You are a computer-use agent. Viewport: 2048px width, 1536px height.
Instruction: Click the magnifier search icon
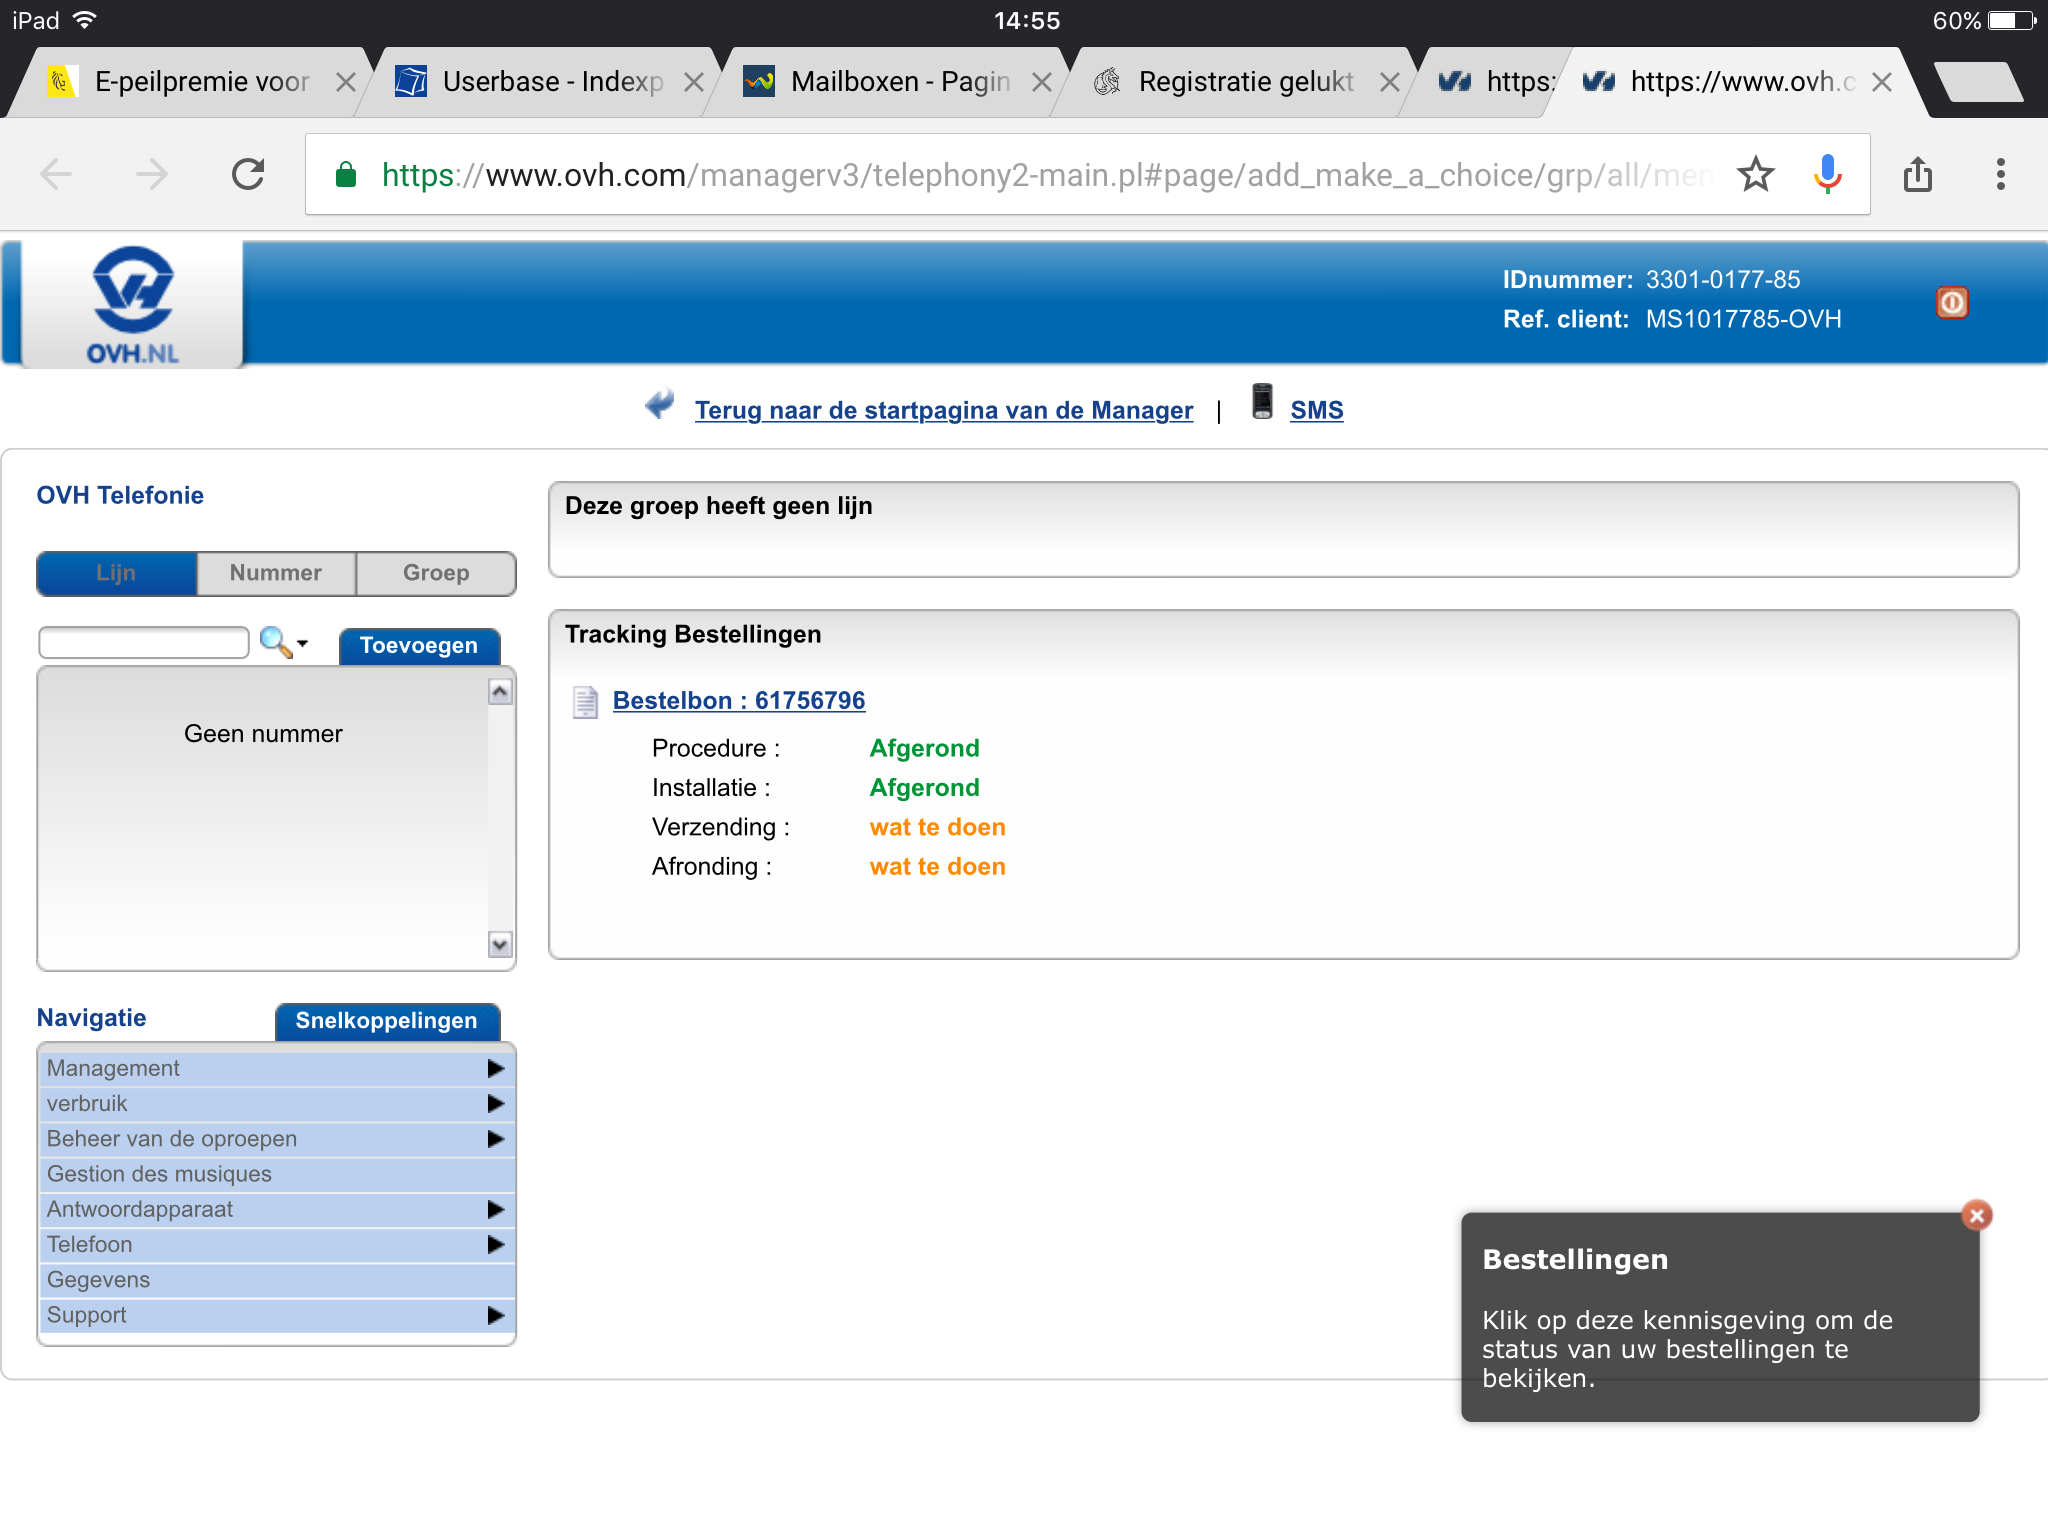(275, 642)
